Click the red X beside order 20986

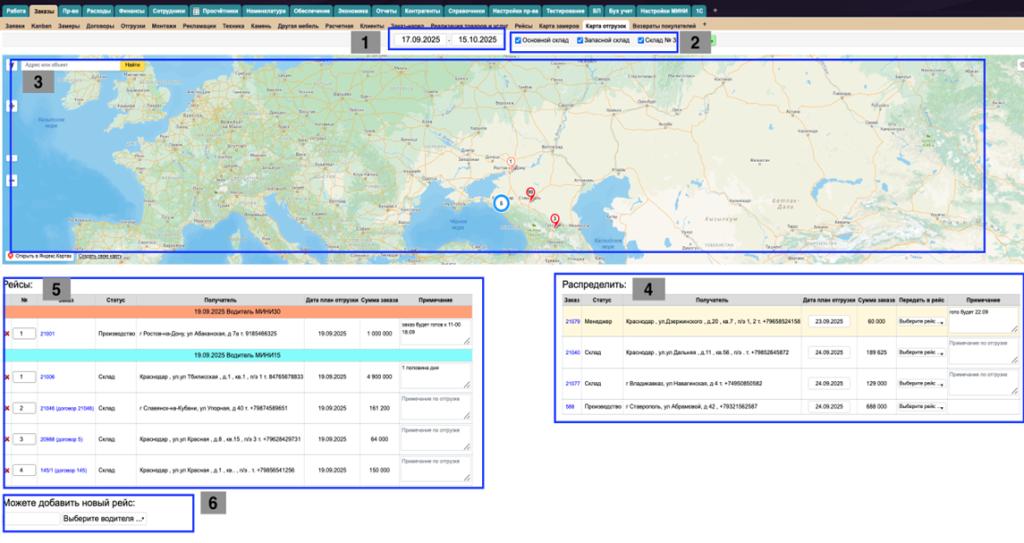[x=6, y=439]
